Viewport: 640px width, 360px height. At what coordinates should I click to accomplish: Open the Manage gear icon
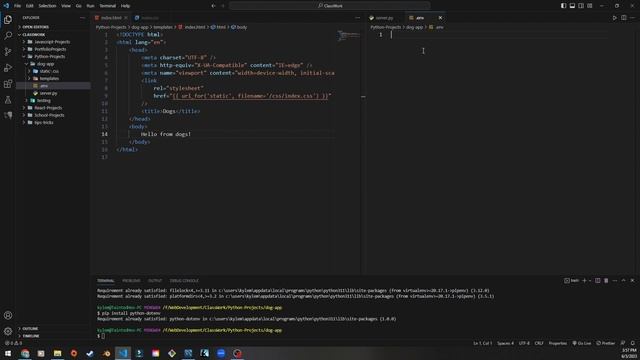tap(8, 331)
